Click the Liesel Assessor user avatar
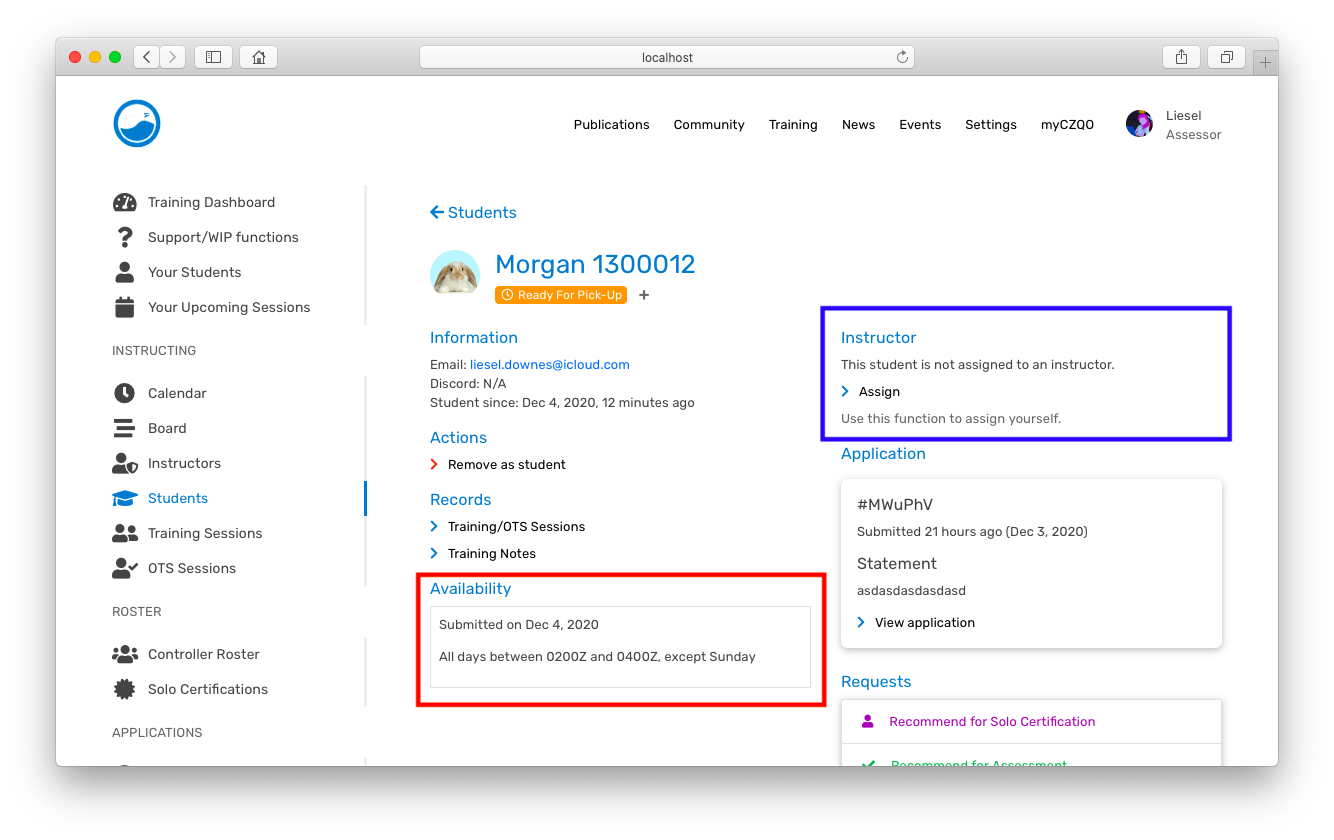 pos(1139,124)
